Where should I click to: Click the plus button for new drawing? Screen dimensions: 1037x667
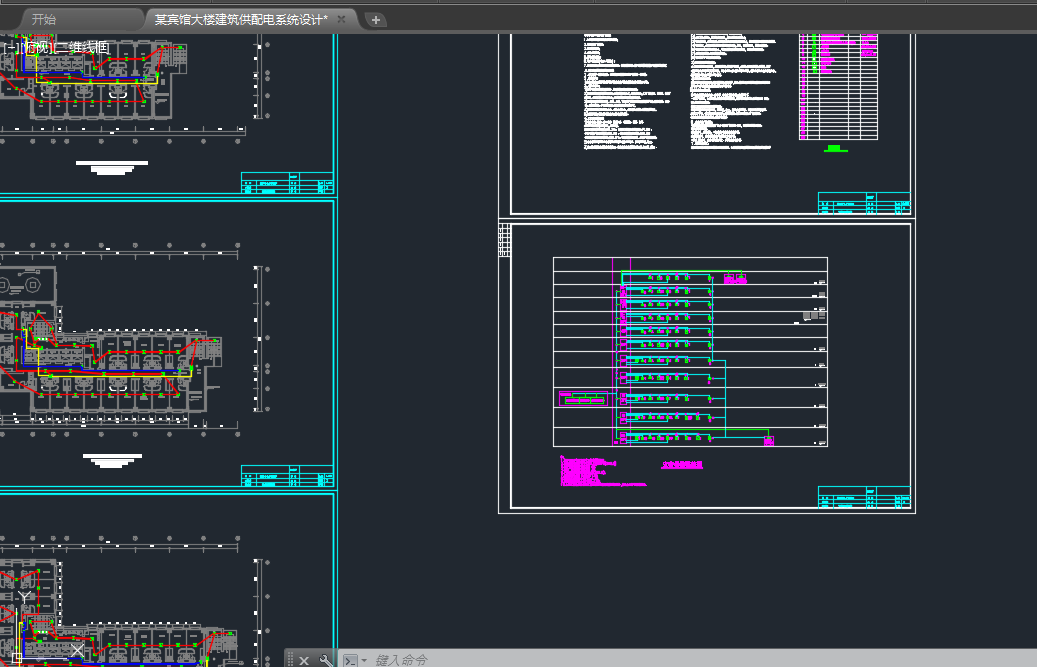click(x=375, y=19)
